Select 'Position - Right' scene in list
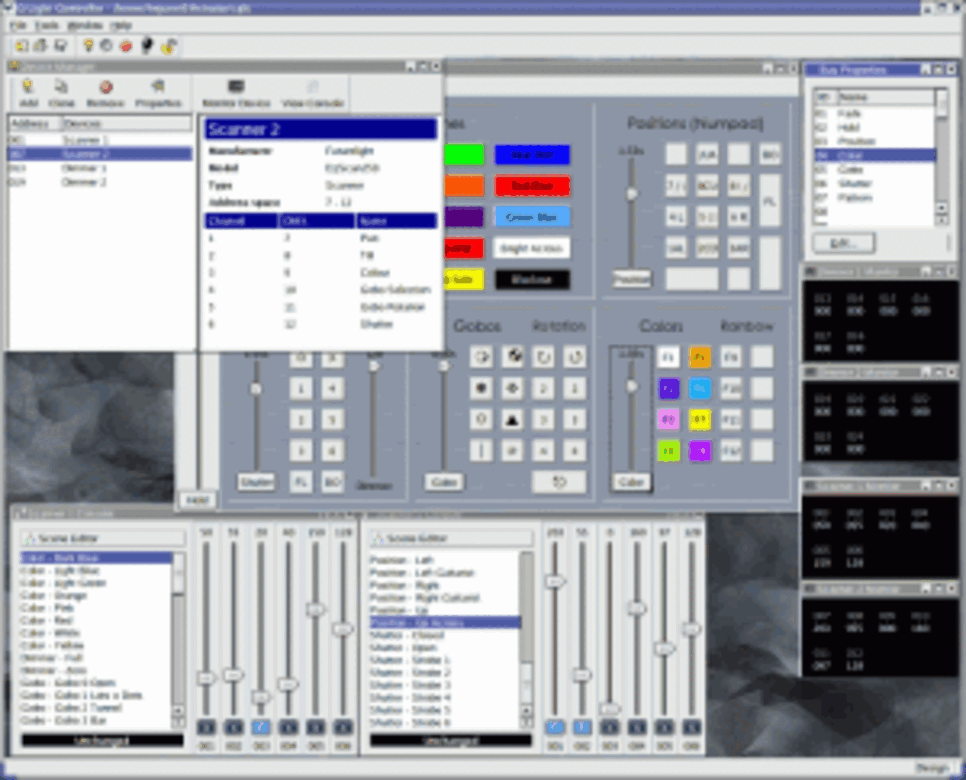Image resolution: width=966 pixels, height=780 pixels. 445,585
